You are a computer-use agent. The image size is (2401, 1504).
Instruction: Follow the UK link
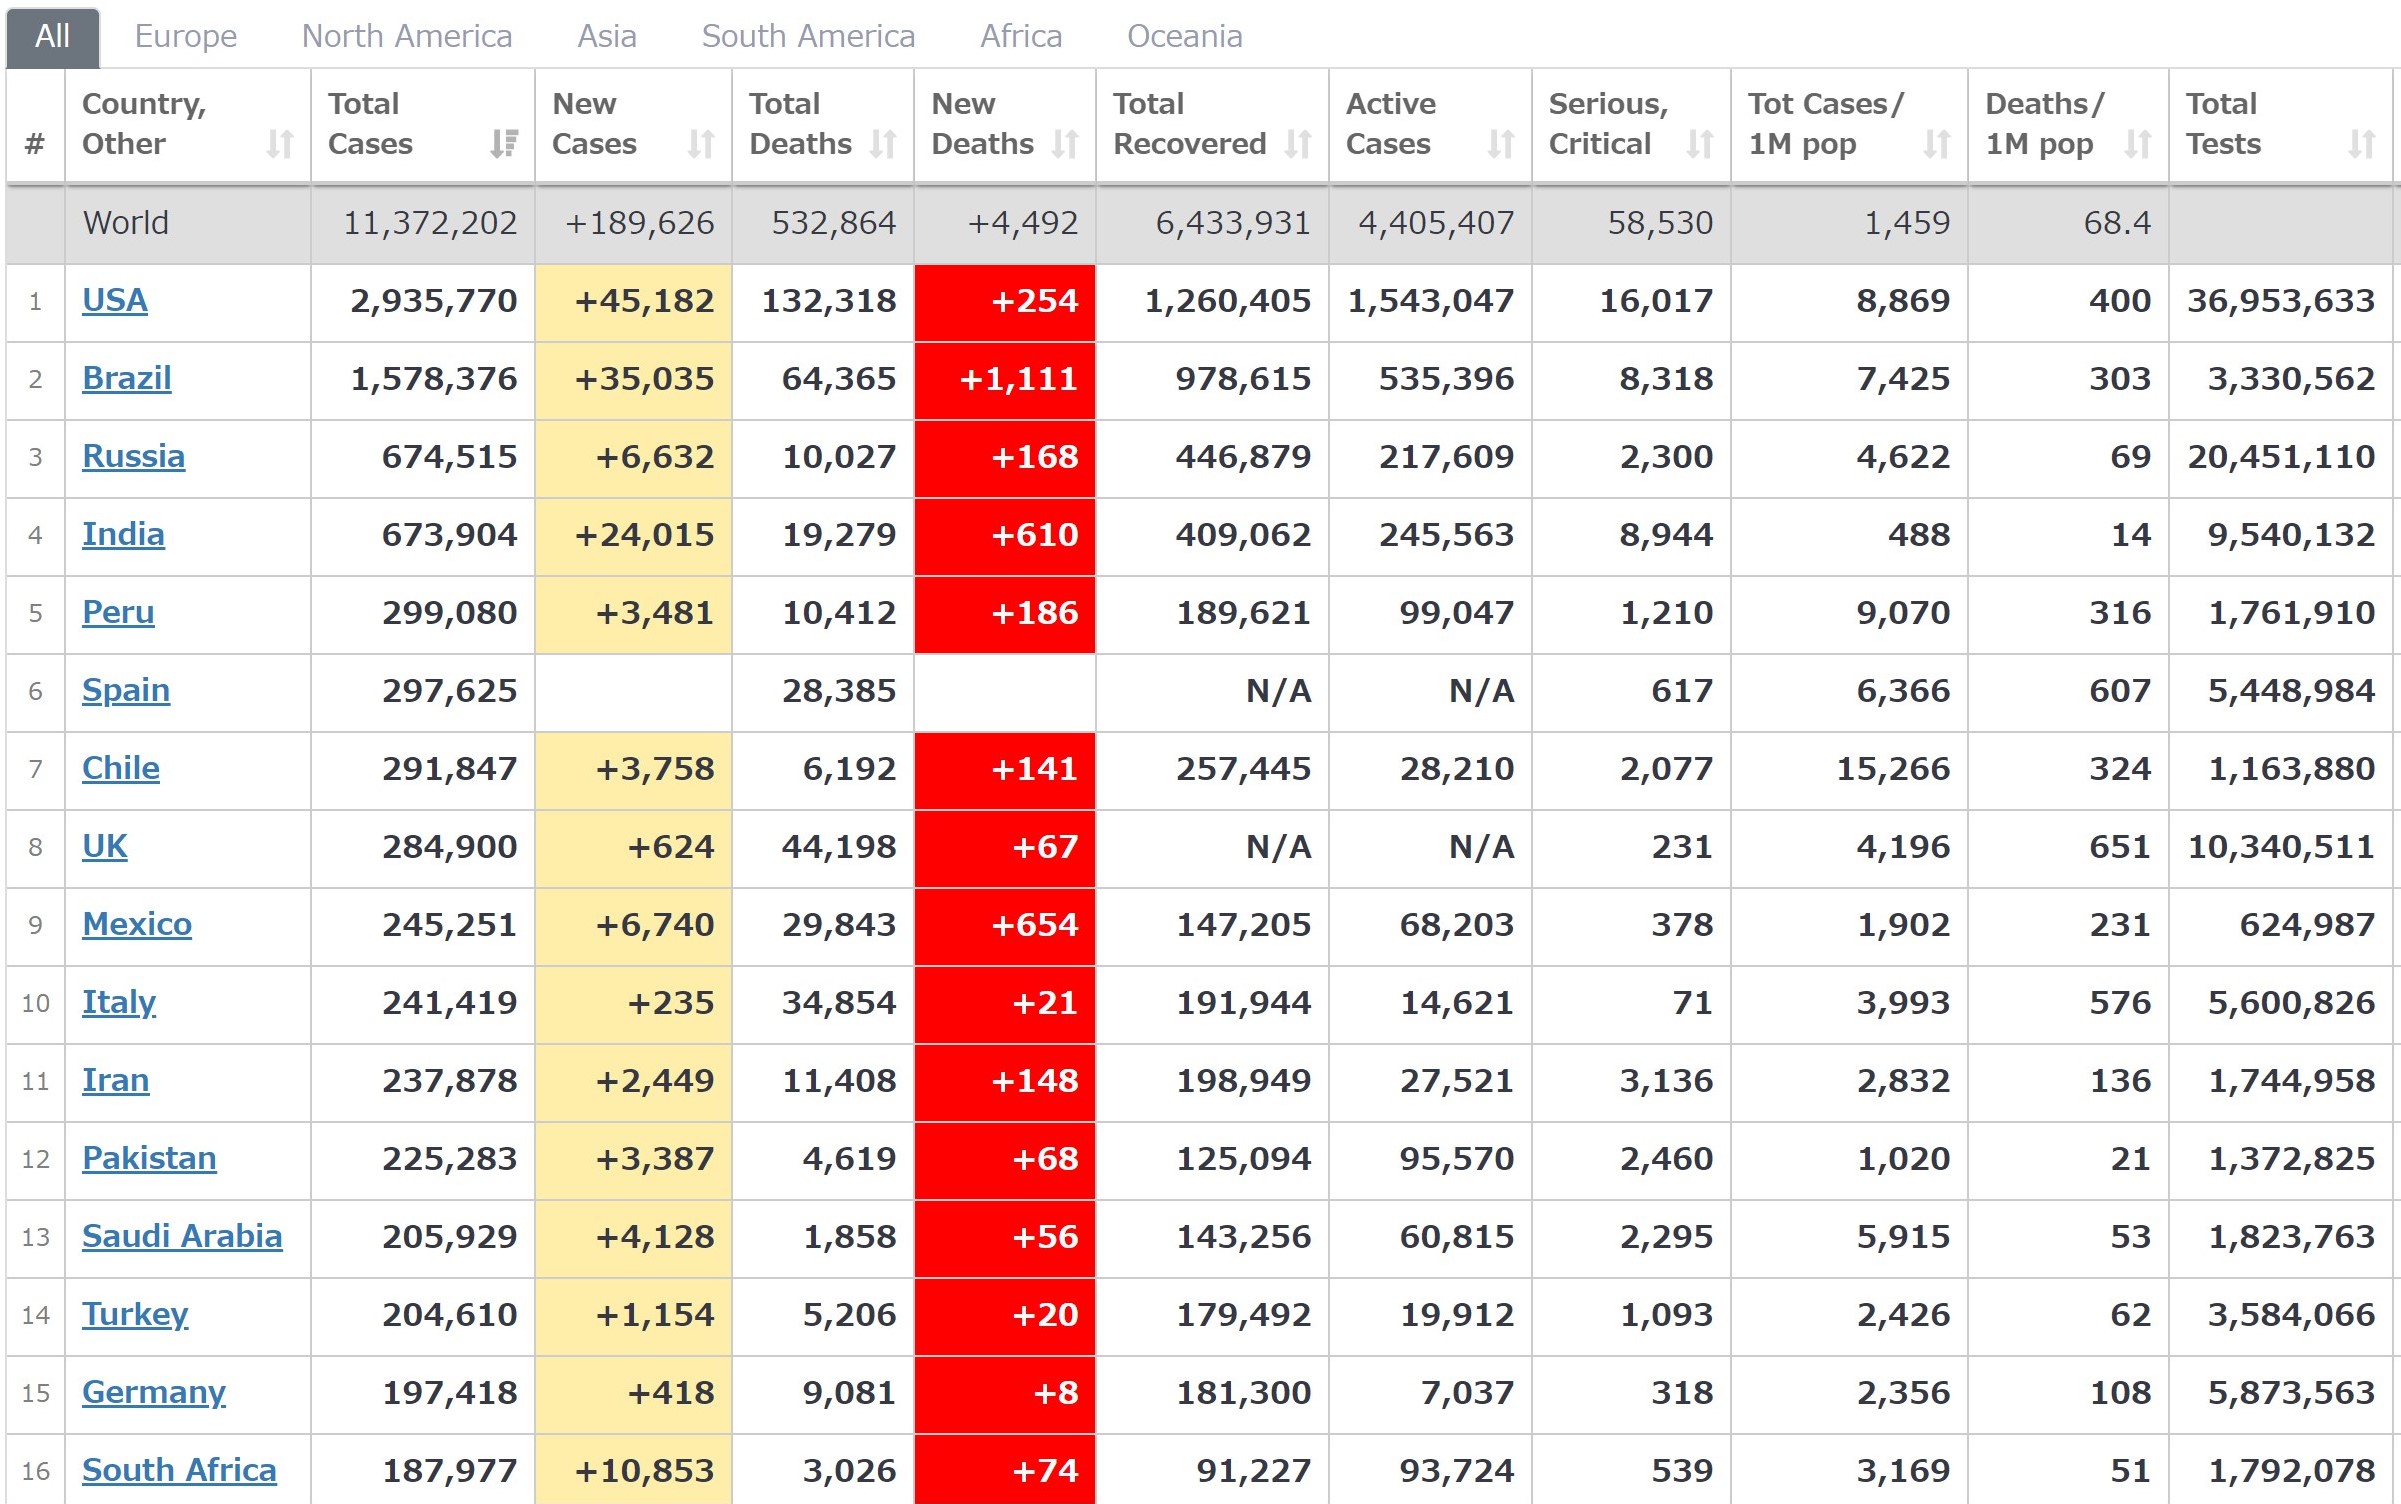[105, 846]
